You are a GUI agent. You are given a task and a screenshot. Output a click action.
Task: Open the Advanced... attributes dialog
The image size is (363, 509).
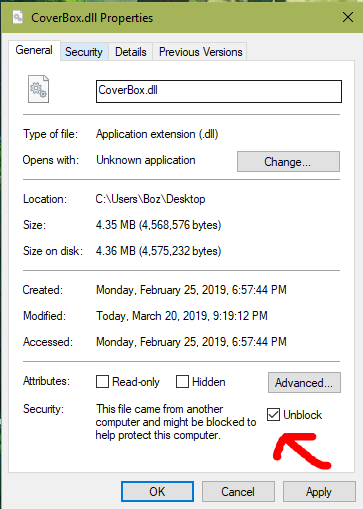(x=304, y=382)
